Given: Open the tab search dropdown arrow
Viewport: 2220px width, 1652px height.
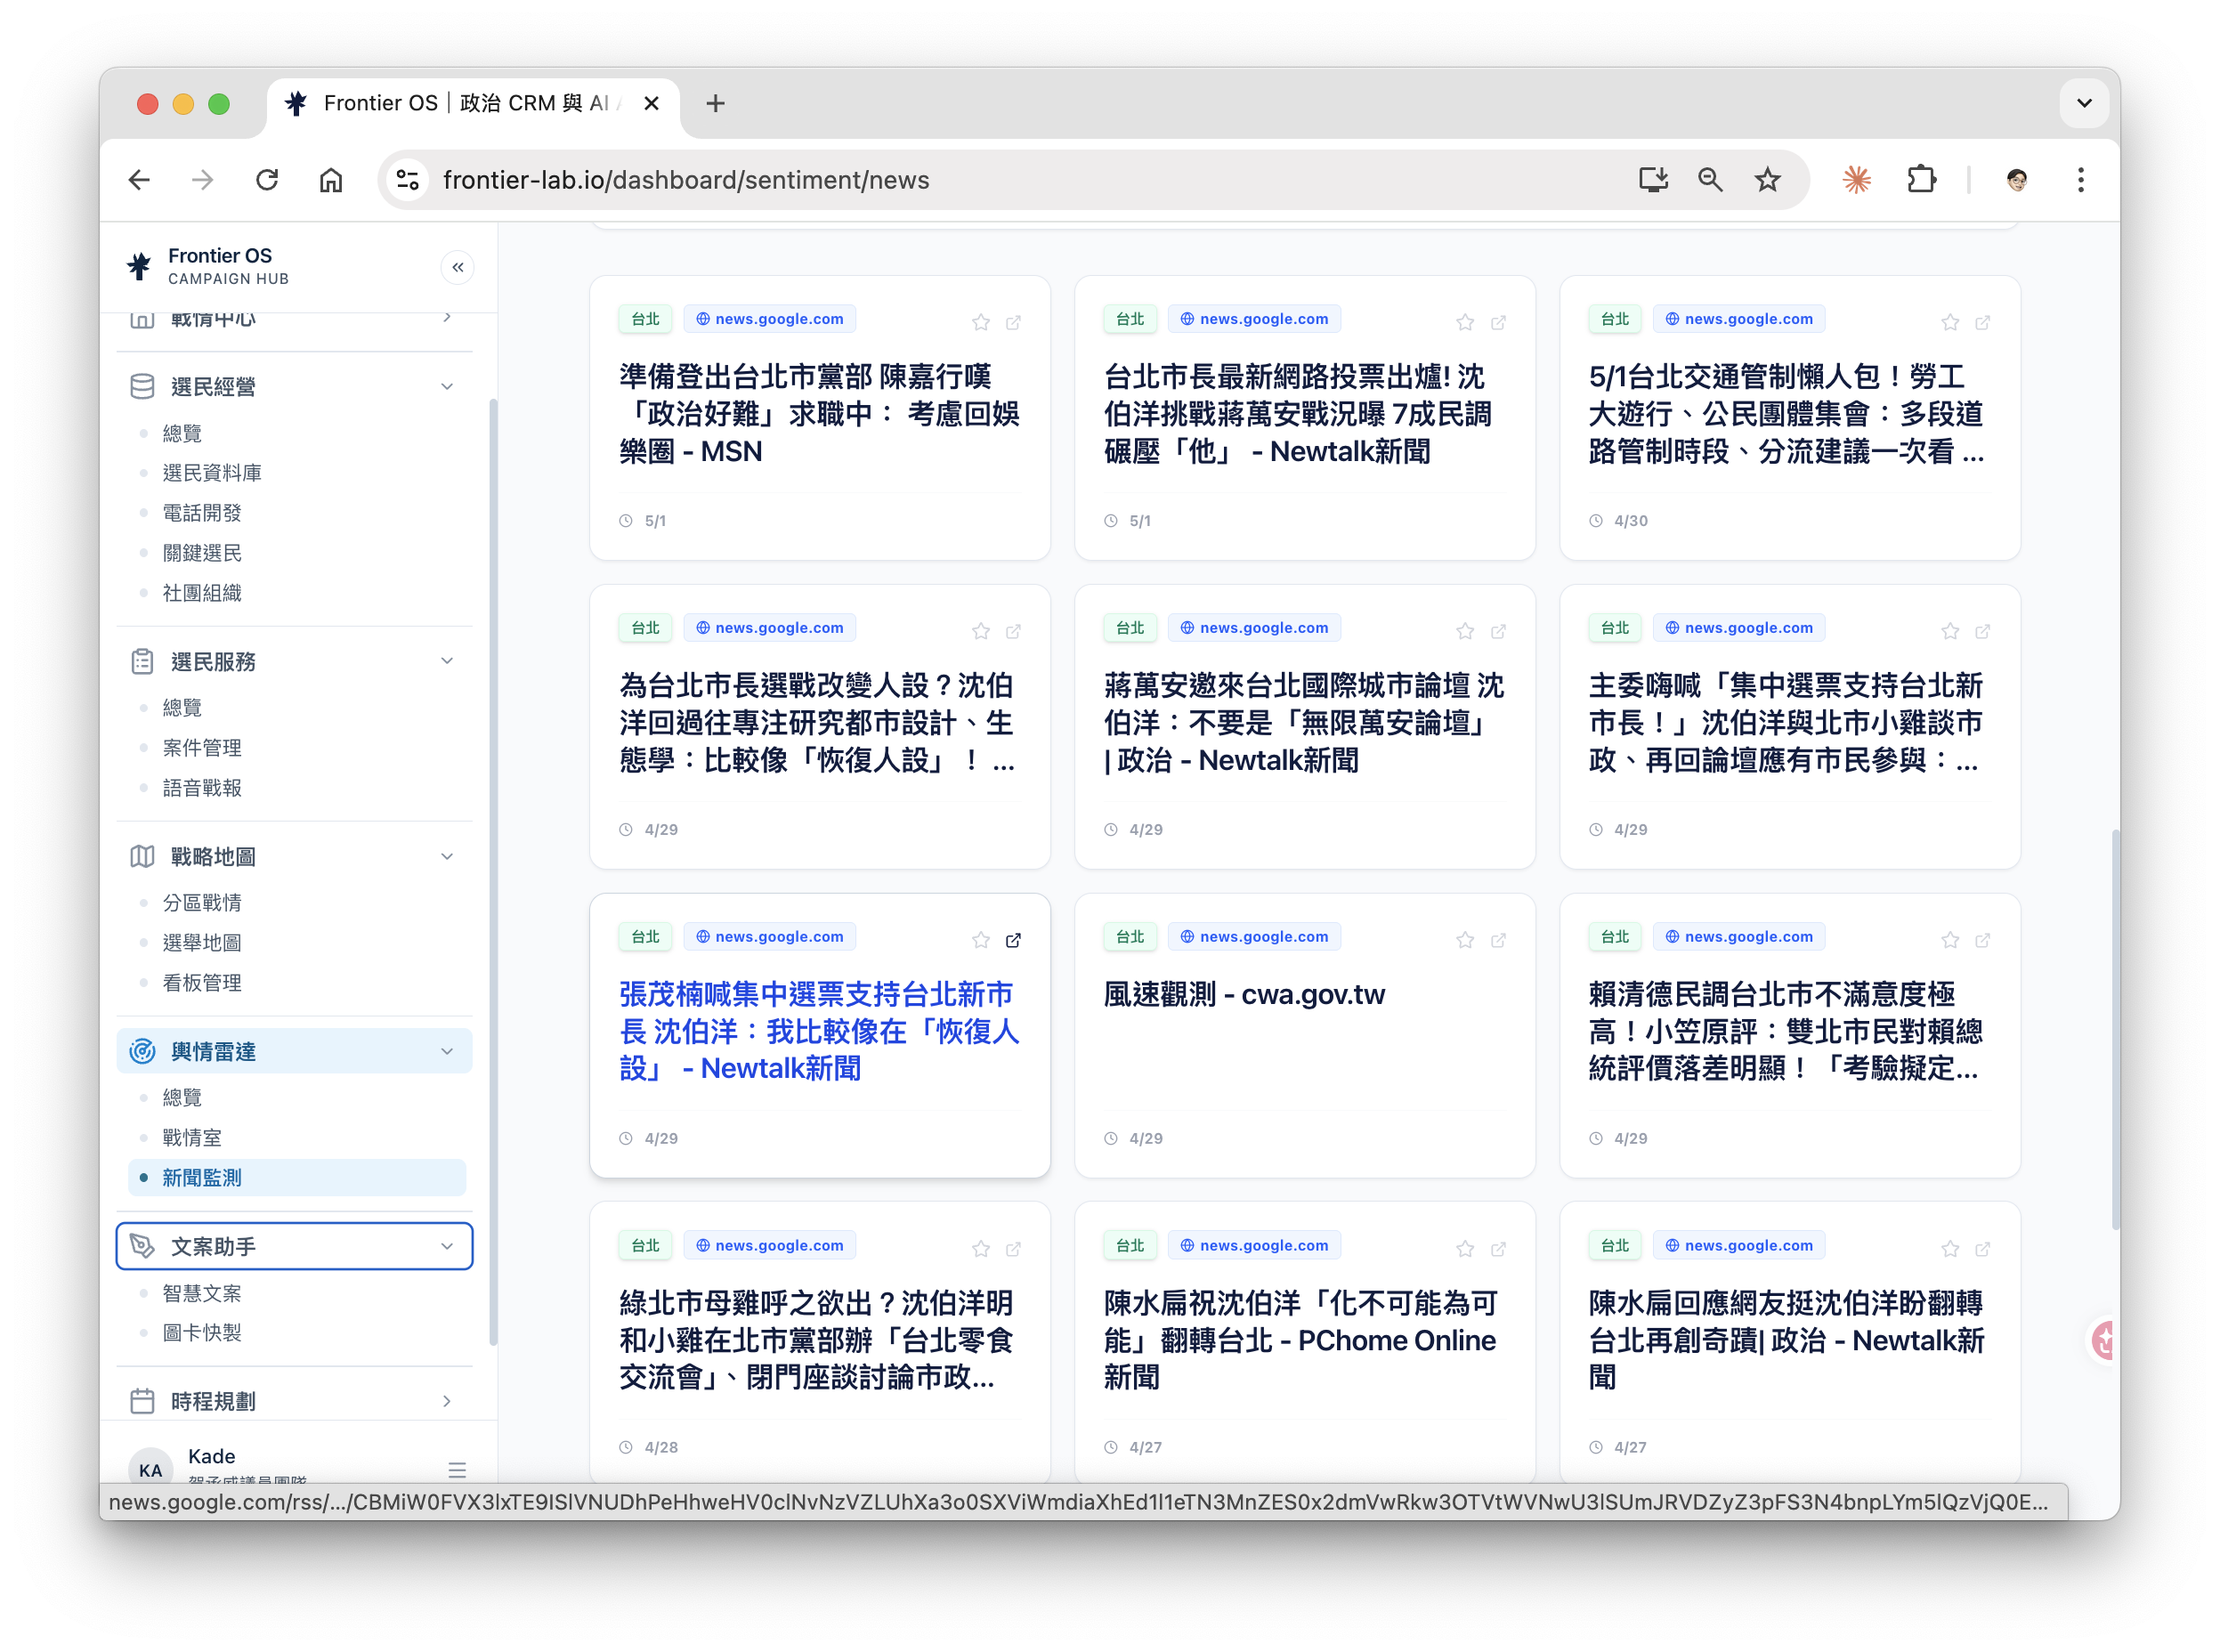Looking at the screenshot, I should pyautogui.click(x=2084, y=103).
